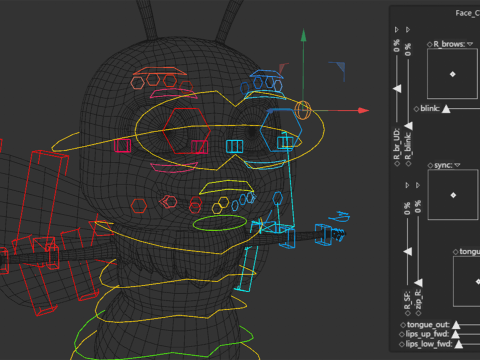
Task: Toggle the tongue_out keyframe diamond
Action: tap(403, 325)
